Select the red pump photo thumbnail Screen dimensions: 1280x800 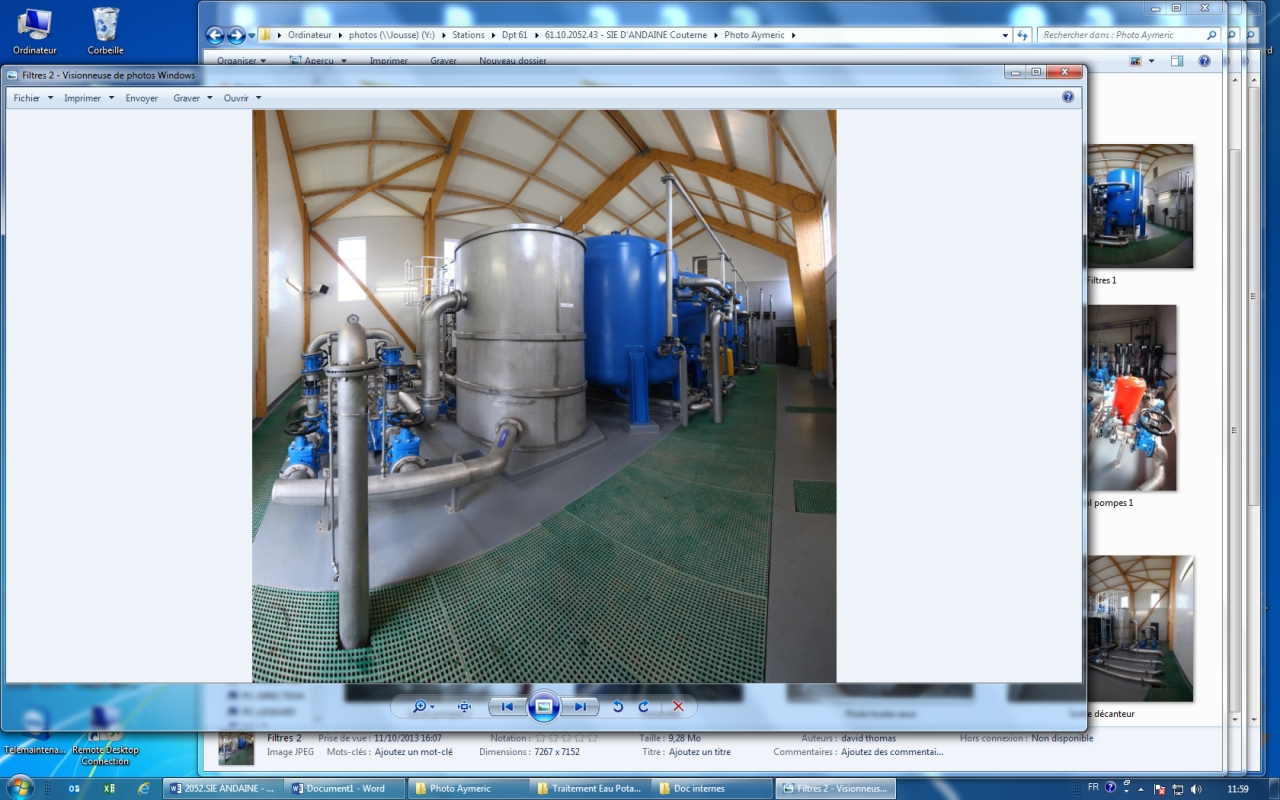[1132, 398]
